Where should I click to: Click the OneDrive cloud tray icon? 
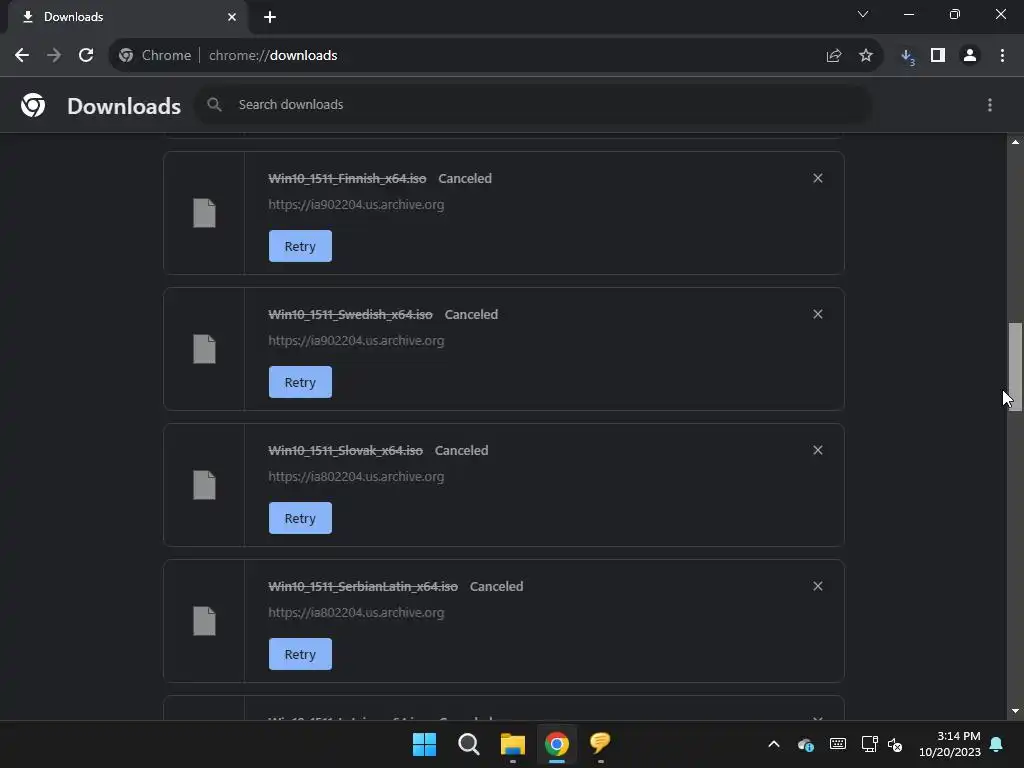coord(806,744)
